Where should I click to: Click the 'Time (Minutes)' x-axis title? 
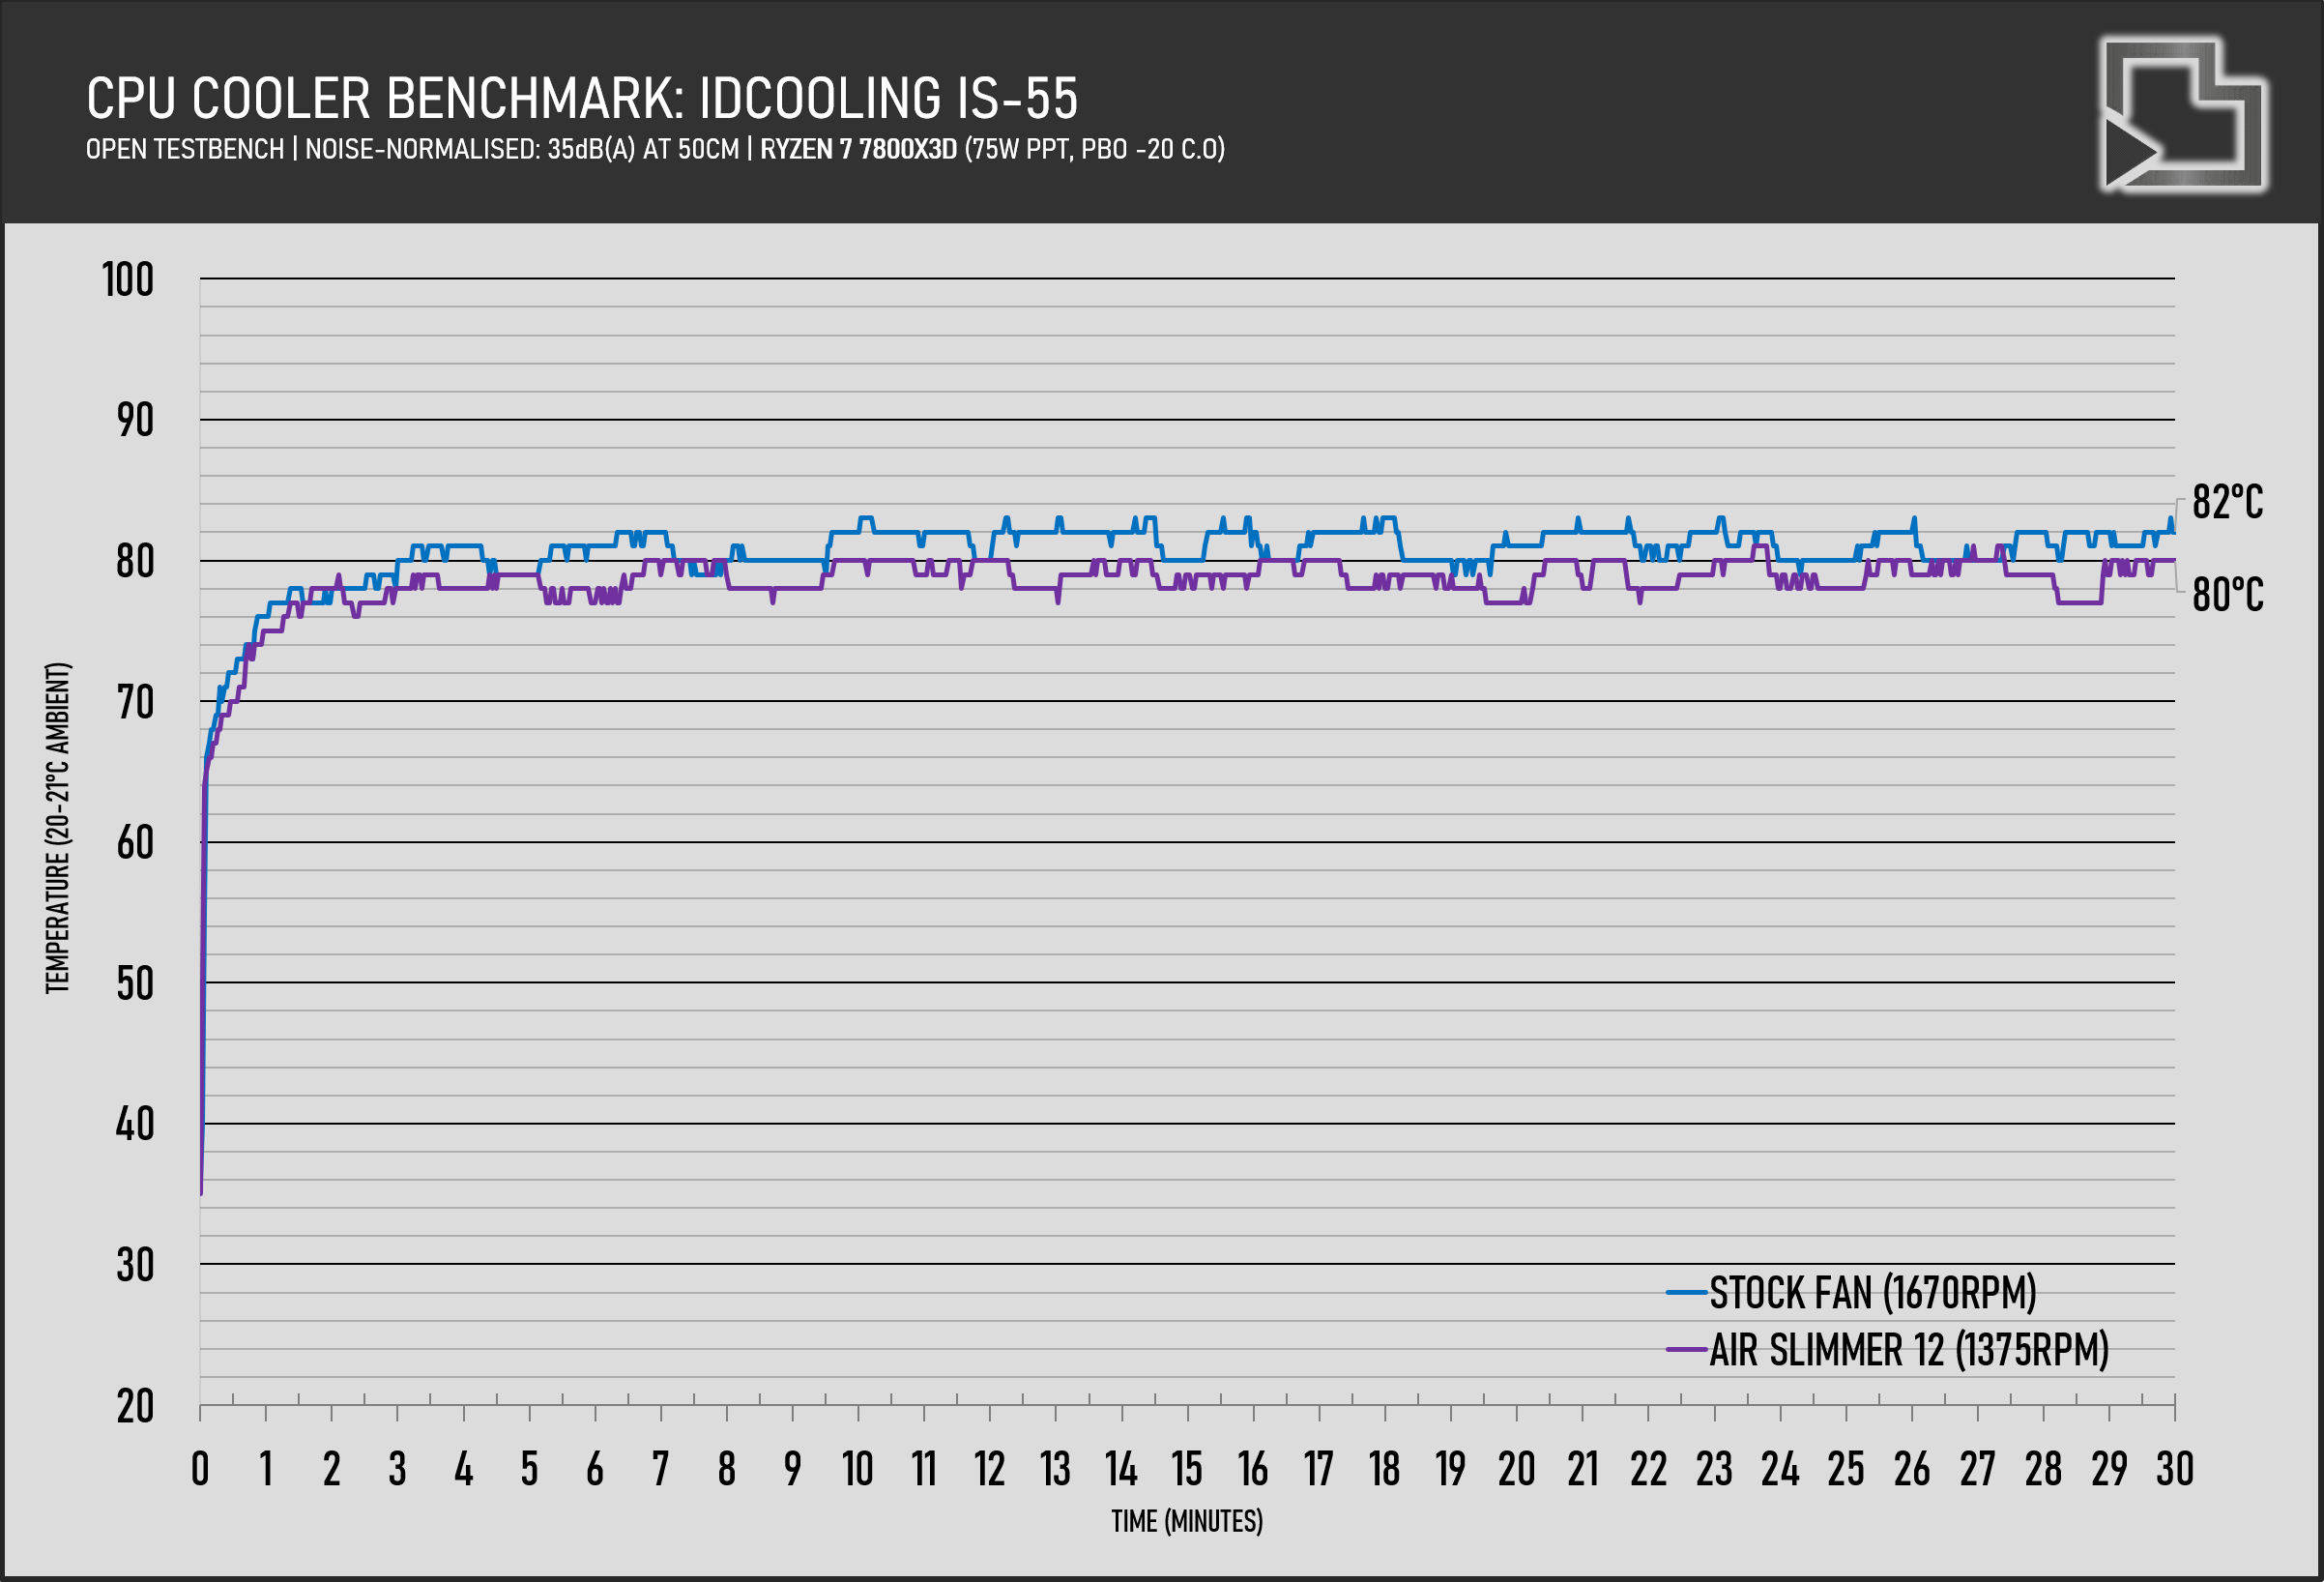tap(1187, 1521)
